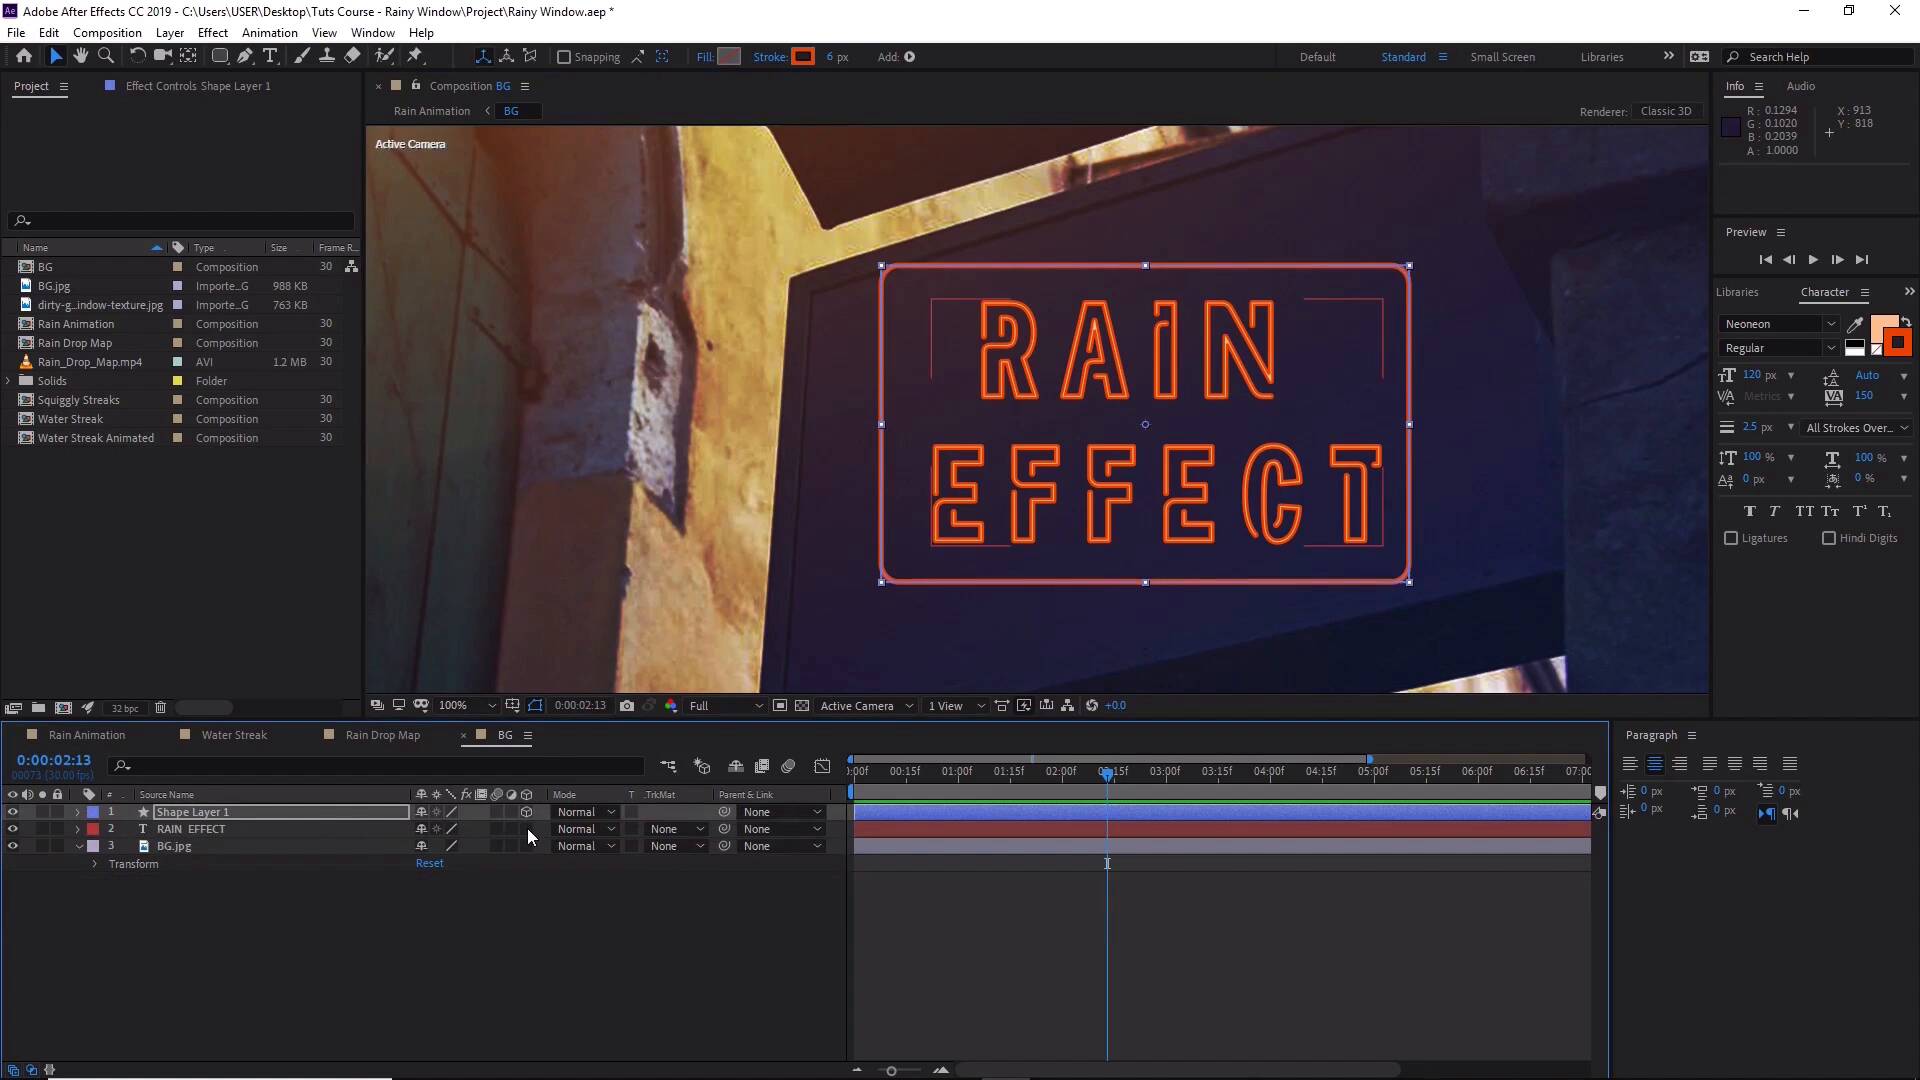Viewport: 1920px width, 1080px height.
Task: Expand the RAIN EFFECT layer properties
Action: pyautogui.click(x=78, y=829)
